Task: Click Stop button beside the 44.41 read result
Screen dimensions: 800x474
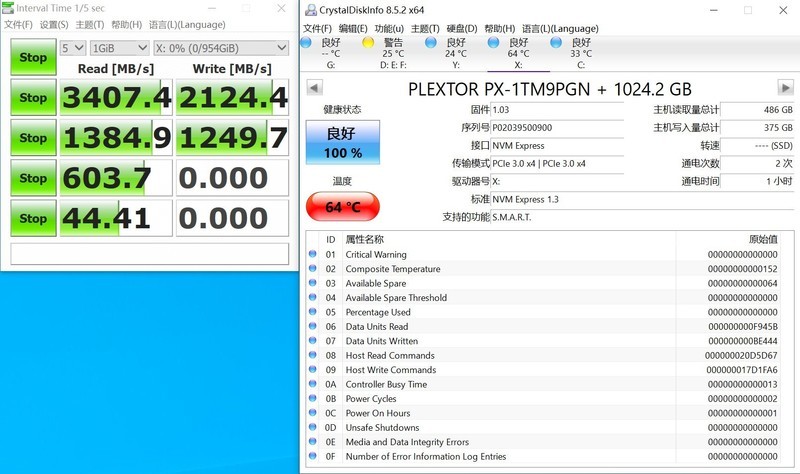Action: [33, 218]
